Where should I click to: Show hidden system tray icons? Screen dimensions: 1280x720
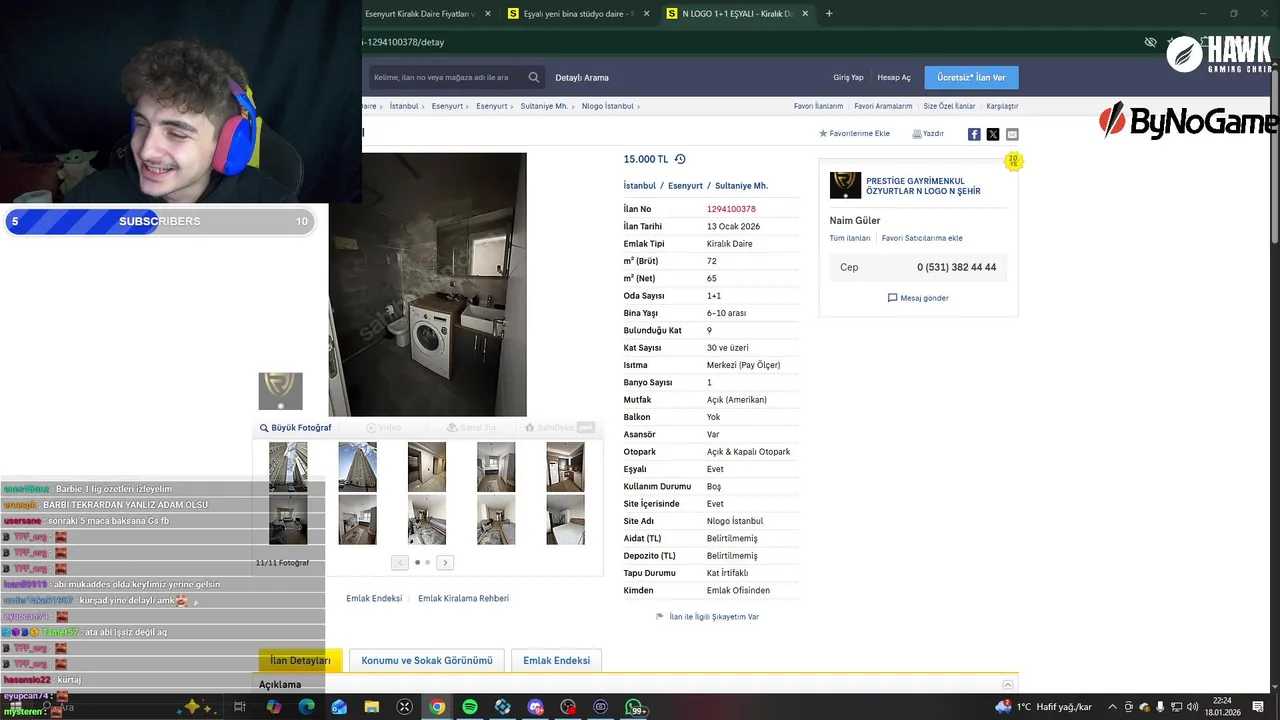[x=1112, y=707]
